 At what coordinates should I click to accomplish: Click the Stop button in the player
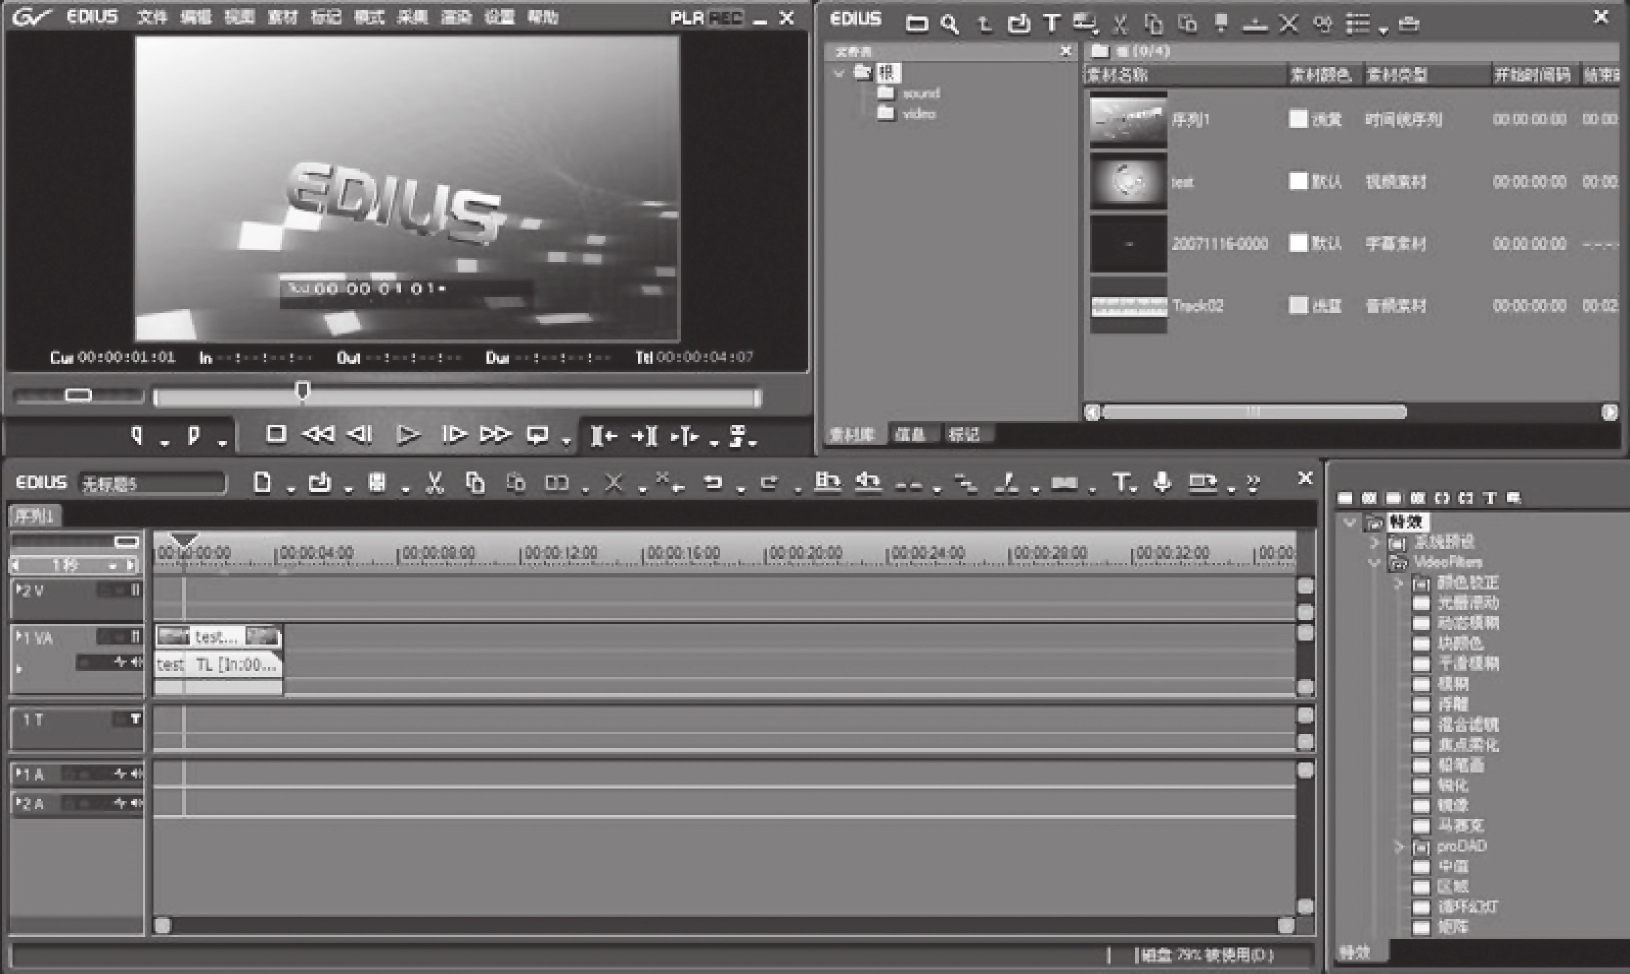[276, 434]
